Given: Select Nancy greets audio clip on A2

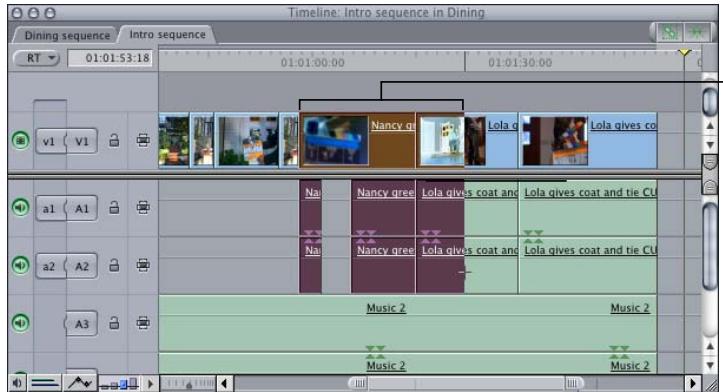Looking at the screenshot, I should pyautogui.click(x=383, y=266).
